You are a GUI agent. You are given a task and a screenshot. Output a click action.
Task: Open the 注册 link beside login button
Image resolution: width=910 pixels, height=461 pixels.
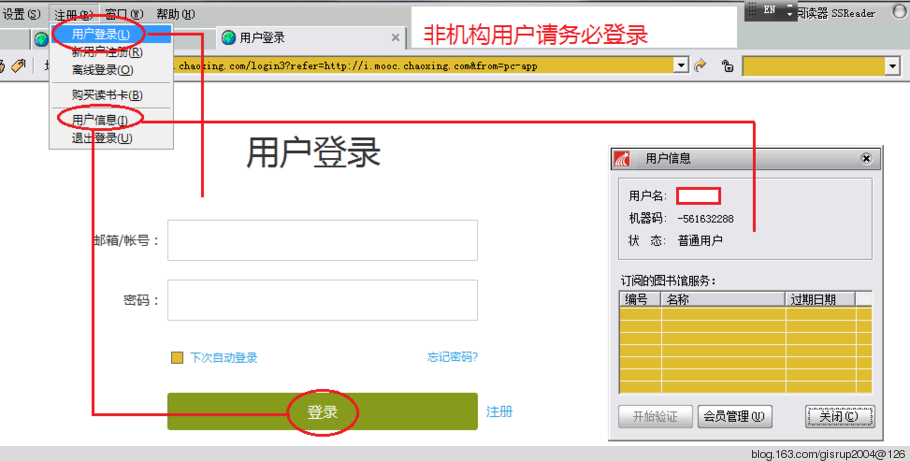point(499,412)
